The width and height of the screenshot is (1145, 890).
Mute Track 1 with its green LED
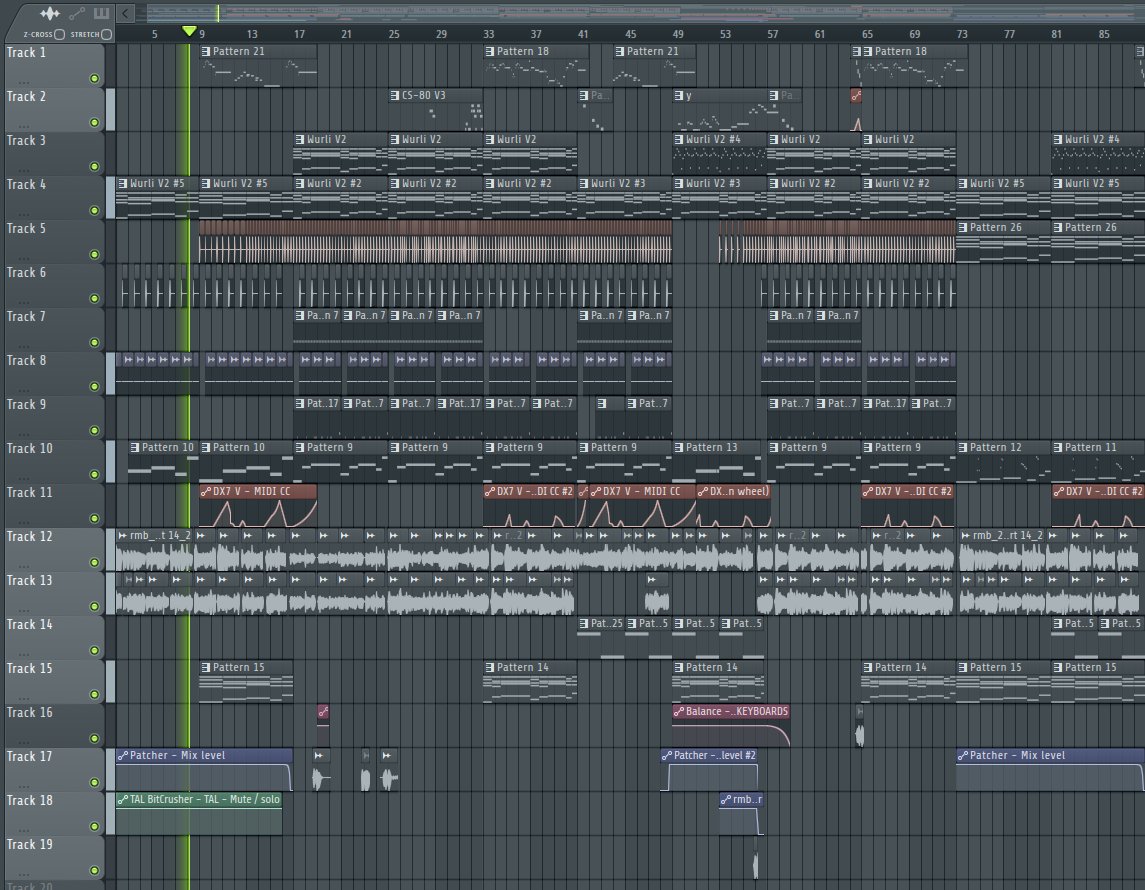94,79
